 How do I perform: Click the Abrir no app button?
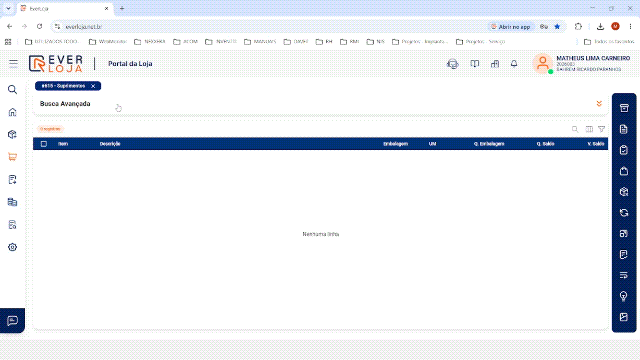(x=511, y=27)
